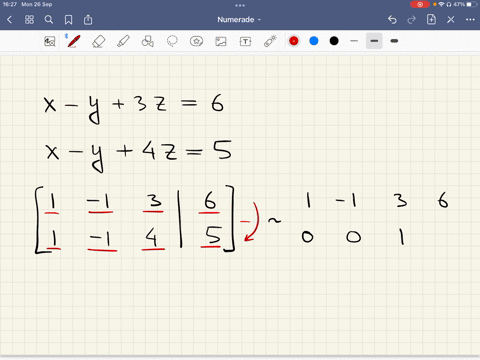
Task: Open the more options ellipsis menu
Action: (470, 20)
